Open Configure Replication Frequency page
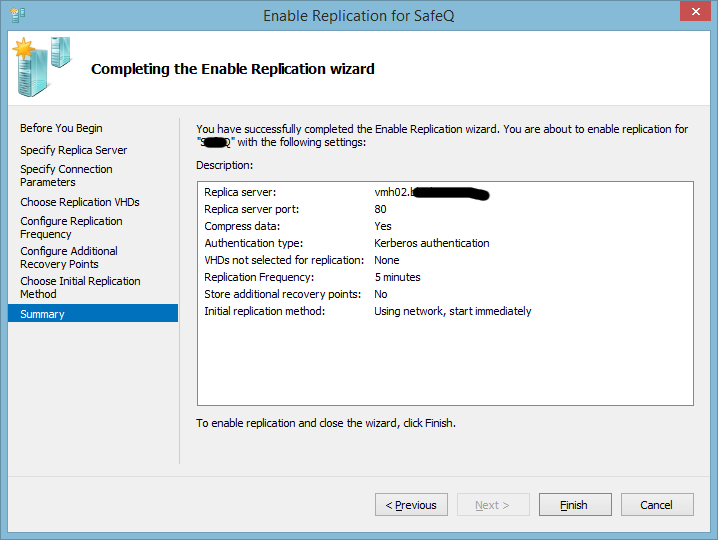The height and width of the screenshot is (540, 718). [x=71, y=227]
